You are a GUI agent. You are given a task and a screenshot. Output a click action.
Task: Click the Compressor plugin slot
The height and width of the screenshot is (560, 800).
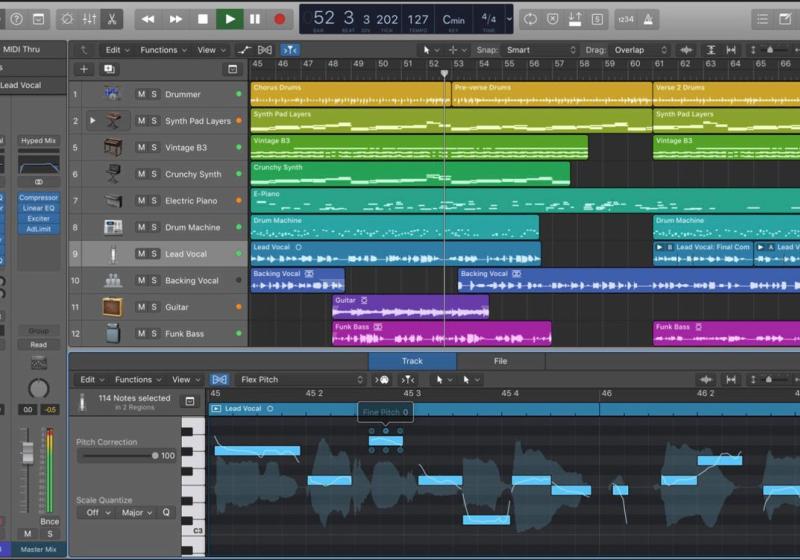point(38,197)
